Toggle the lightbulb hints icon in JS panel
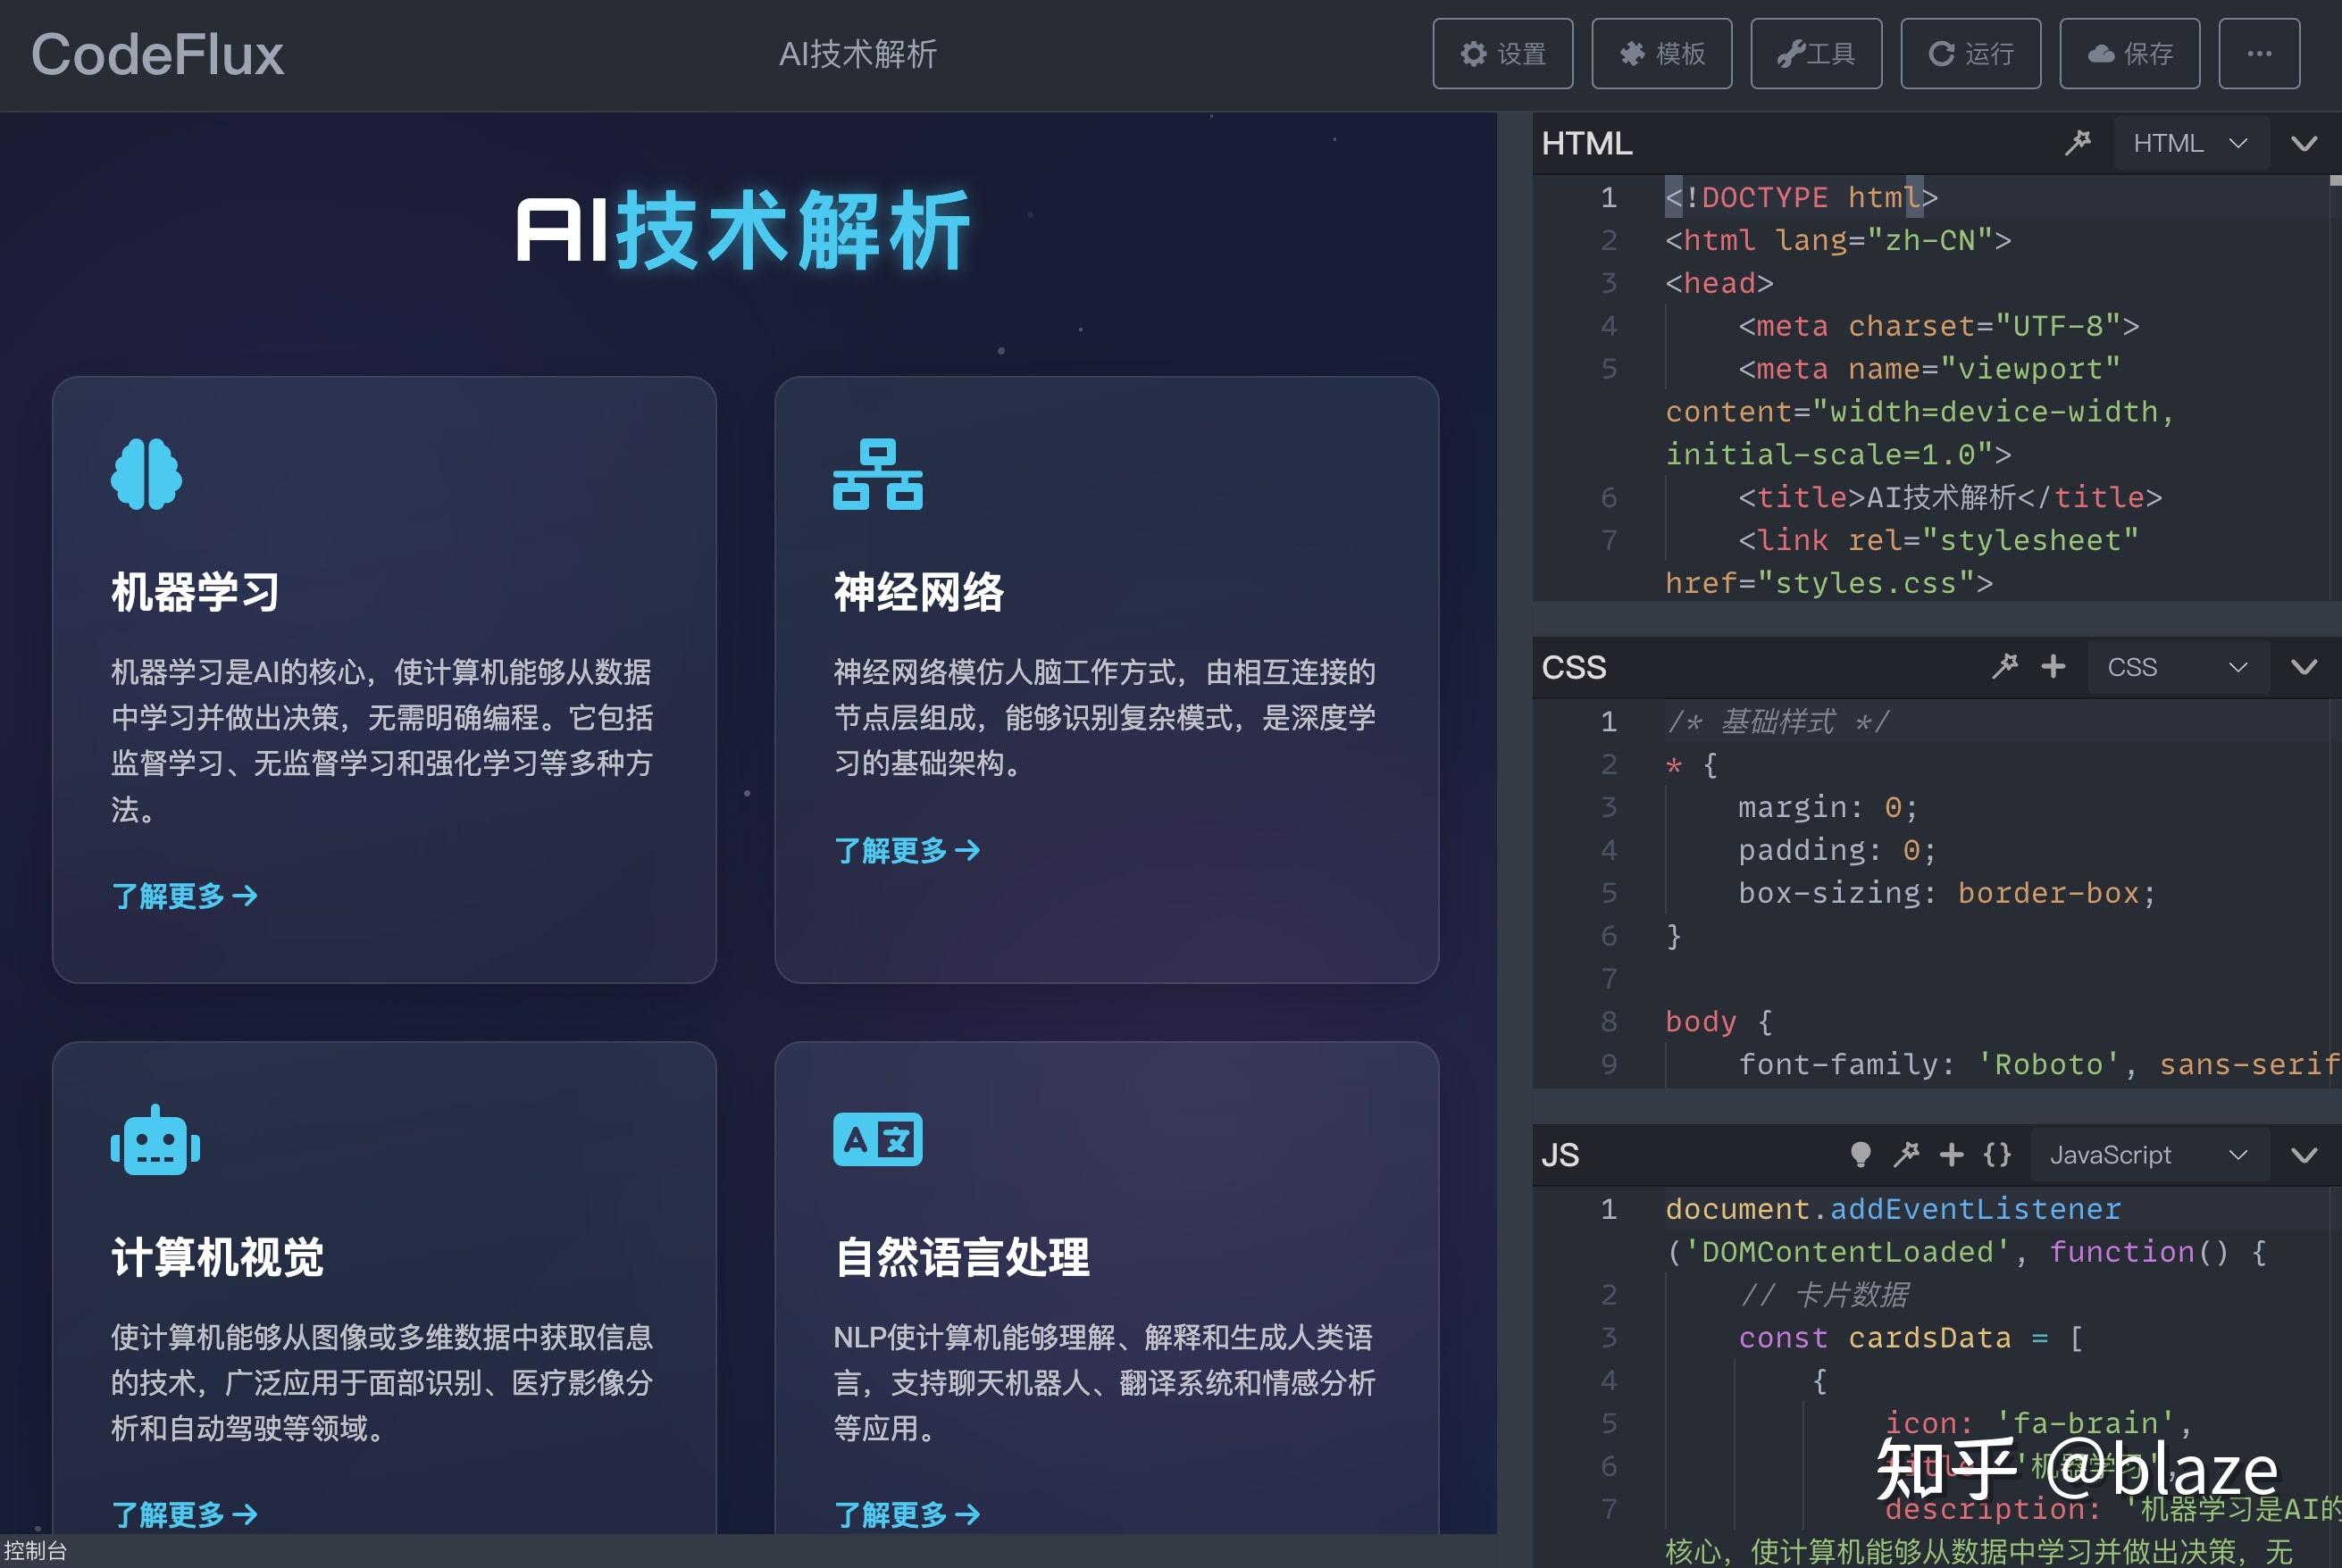Image resolution: width=2342 pixels, height=1568 pixels. point(1860,1154)
